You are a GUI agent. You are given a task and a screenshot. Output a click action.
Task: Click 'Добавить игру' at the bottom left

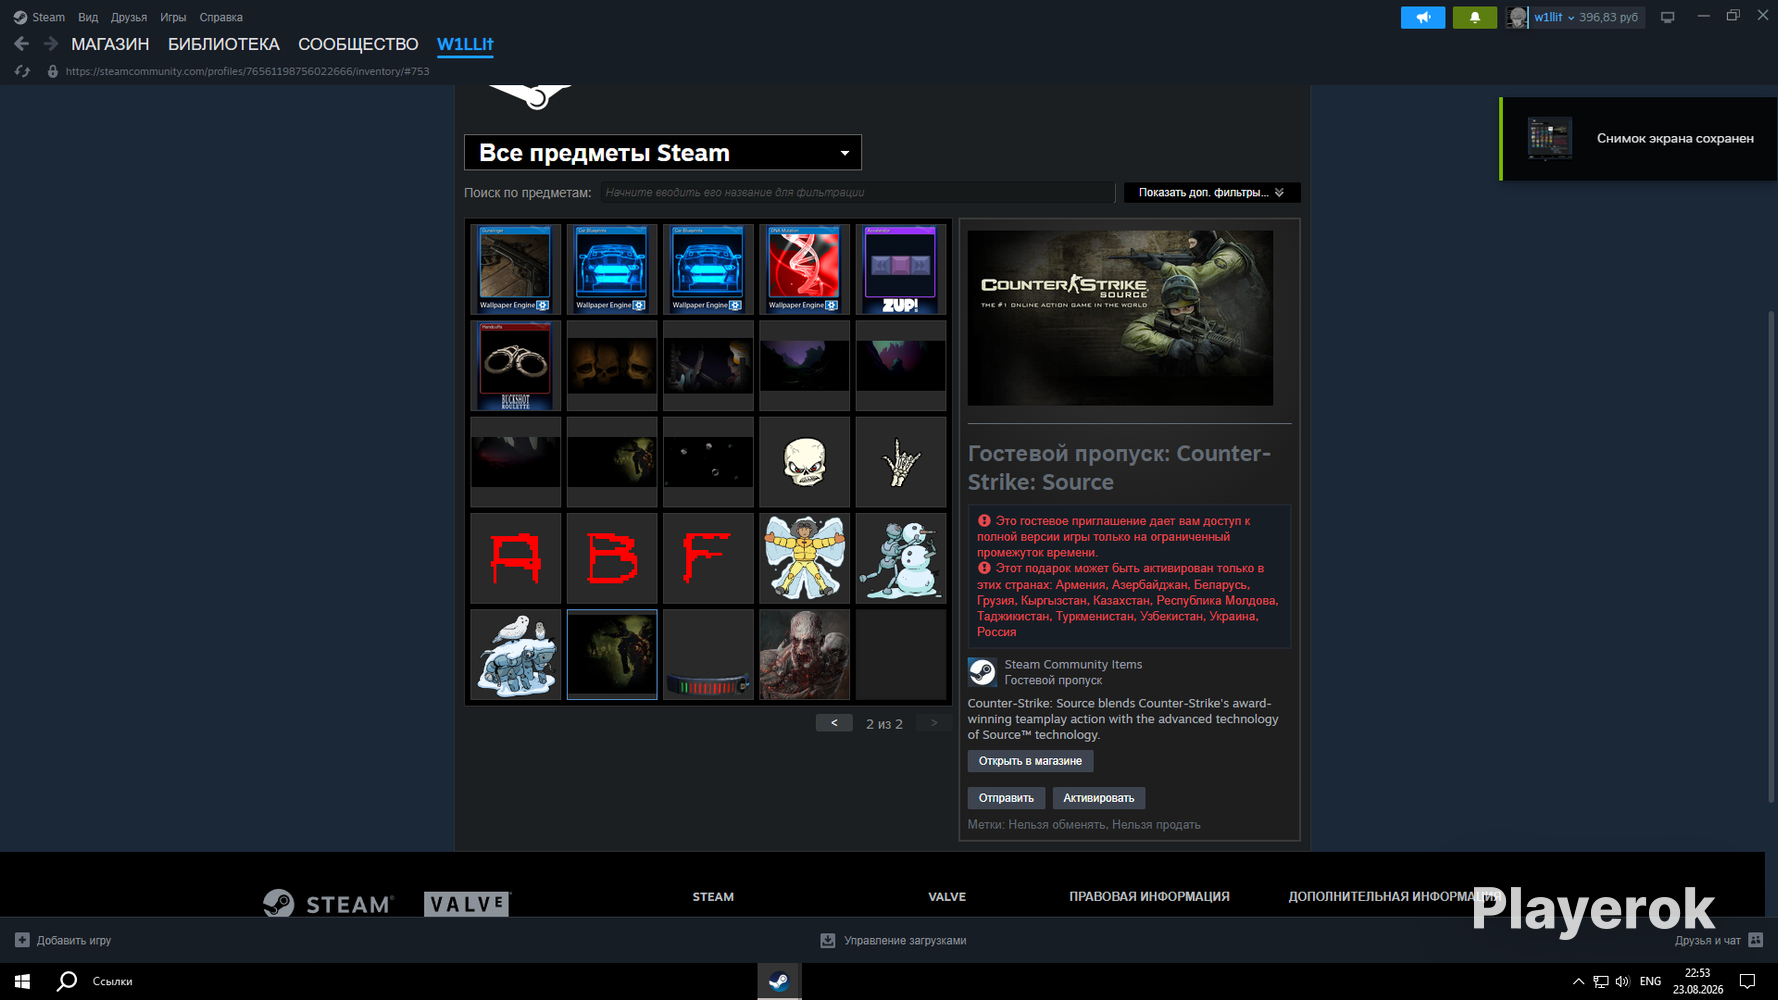[x=63, y=940]
